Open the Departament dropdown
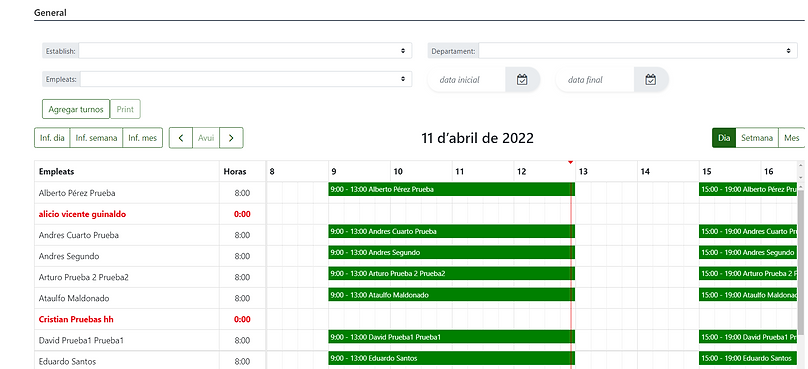The height and width of the screenshot is (369, 808). pyautogui.click(x=637, y=51)
